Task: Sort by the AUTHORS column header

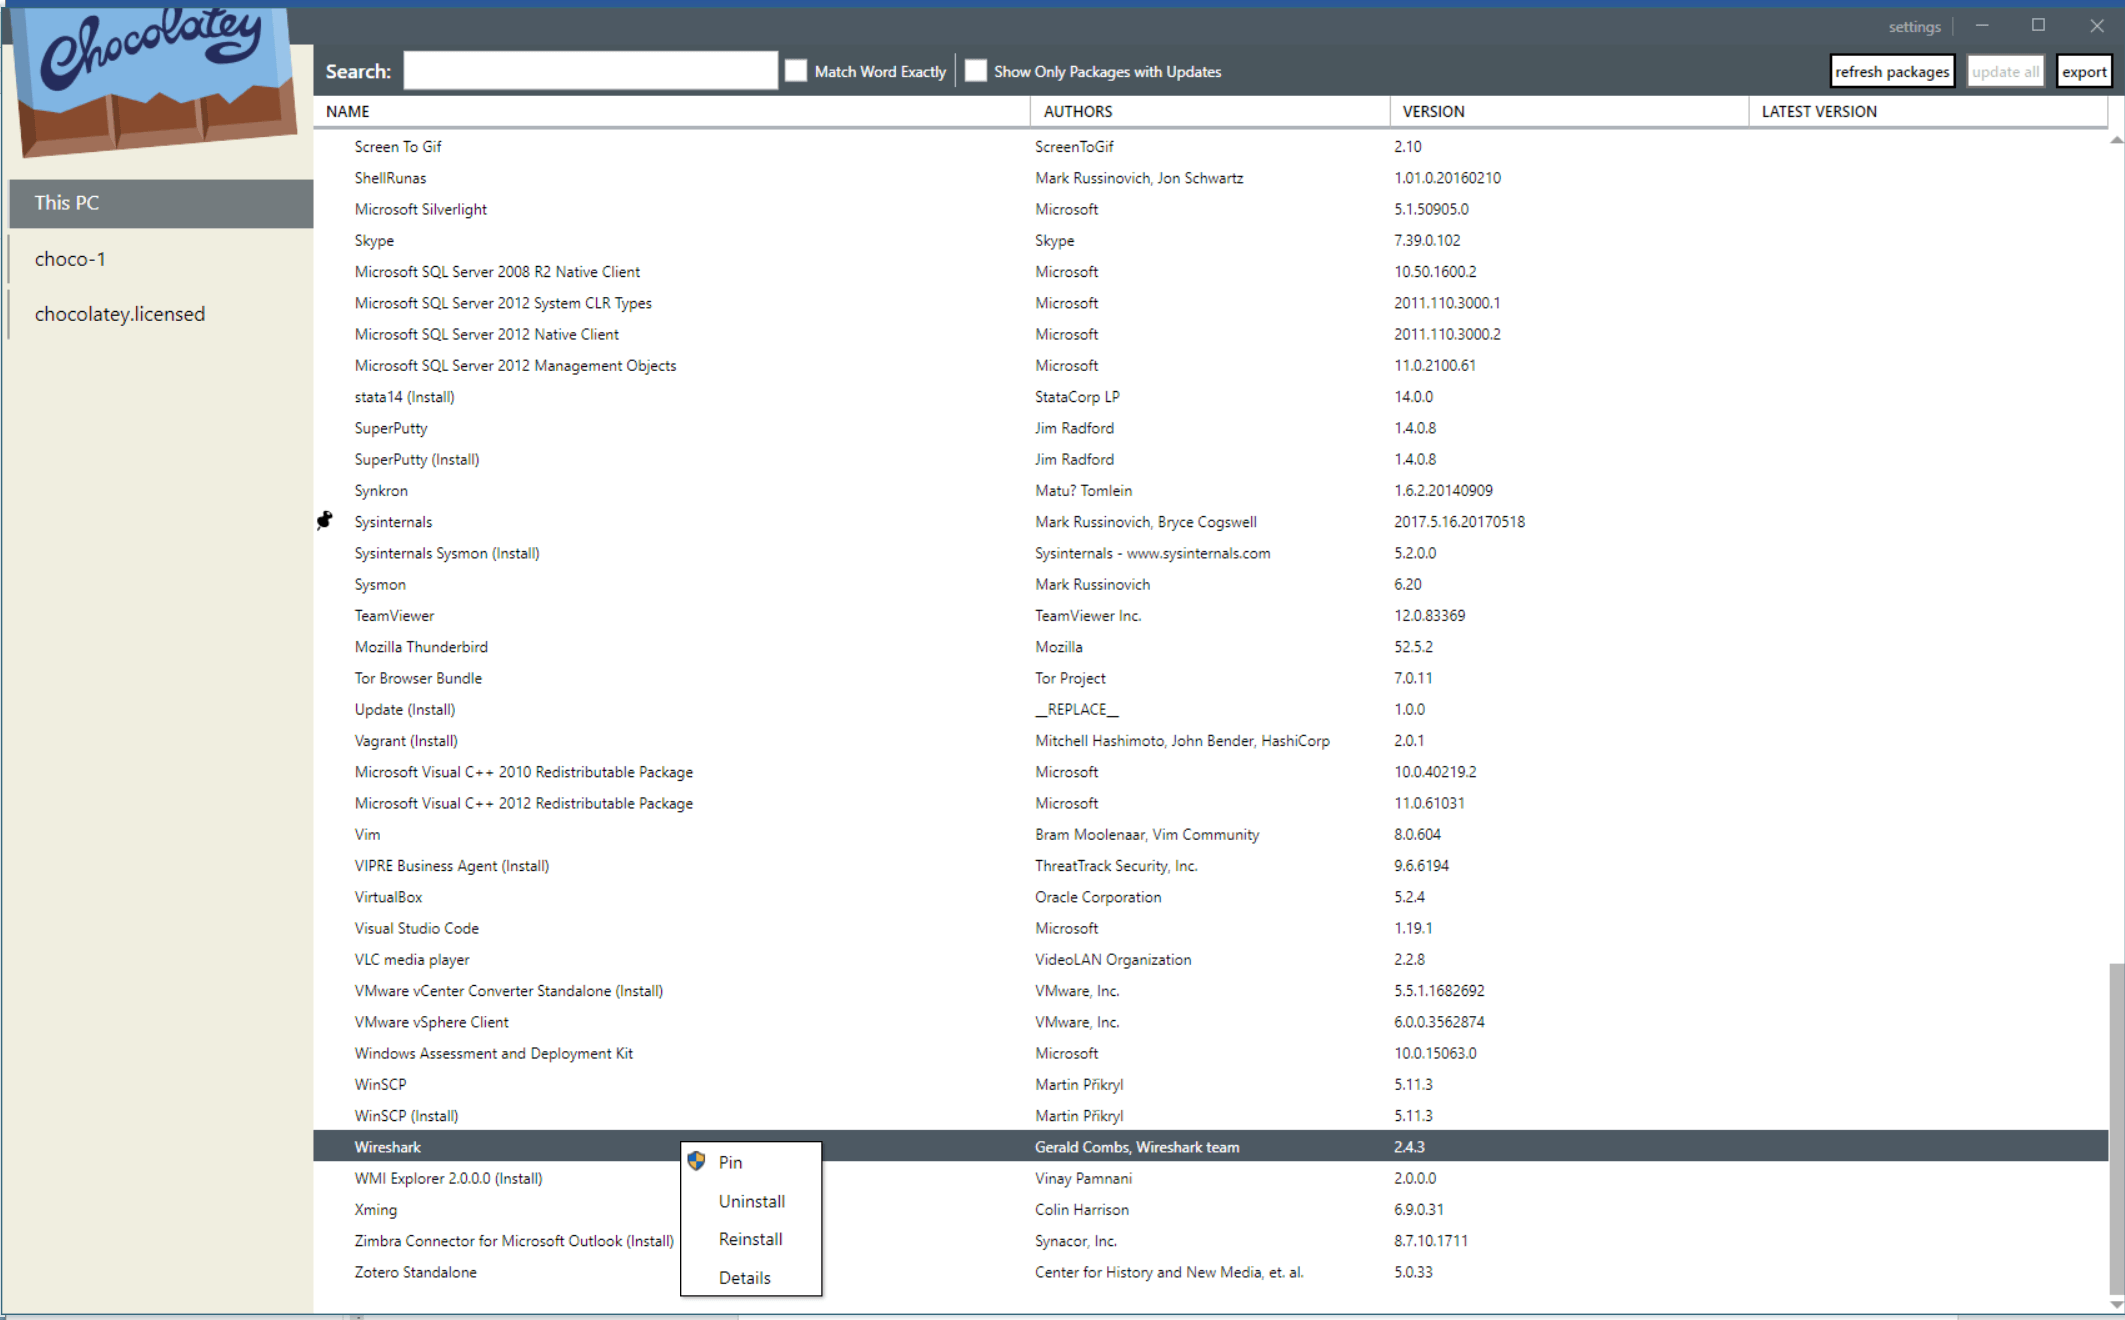Action: click(1077, 111)
